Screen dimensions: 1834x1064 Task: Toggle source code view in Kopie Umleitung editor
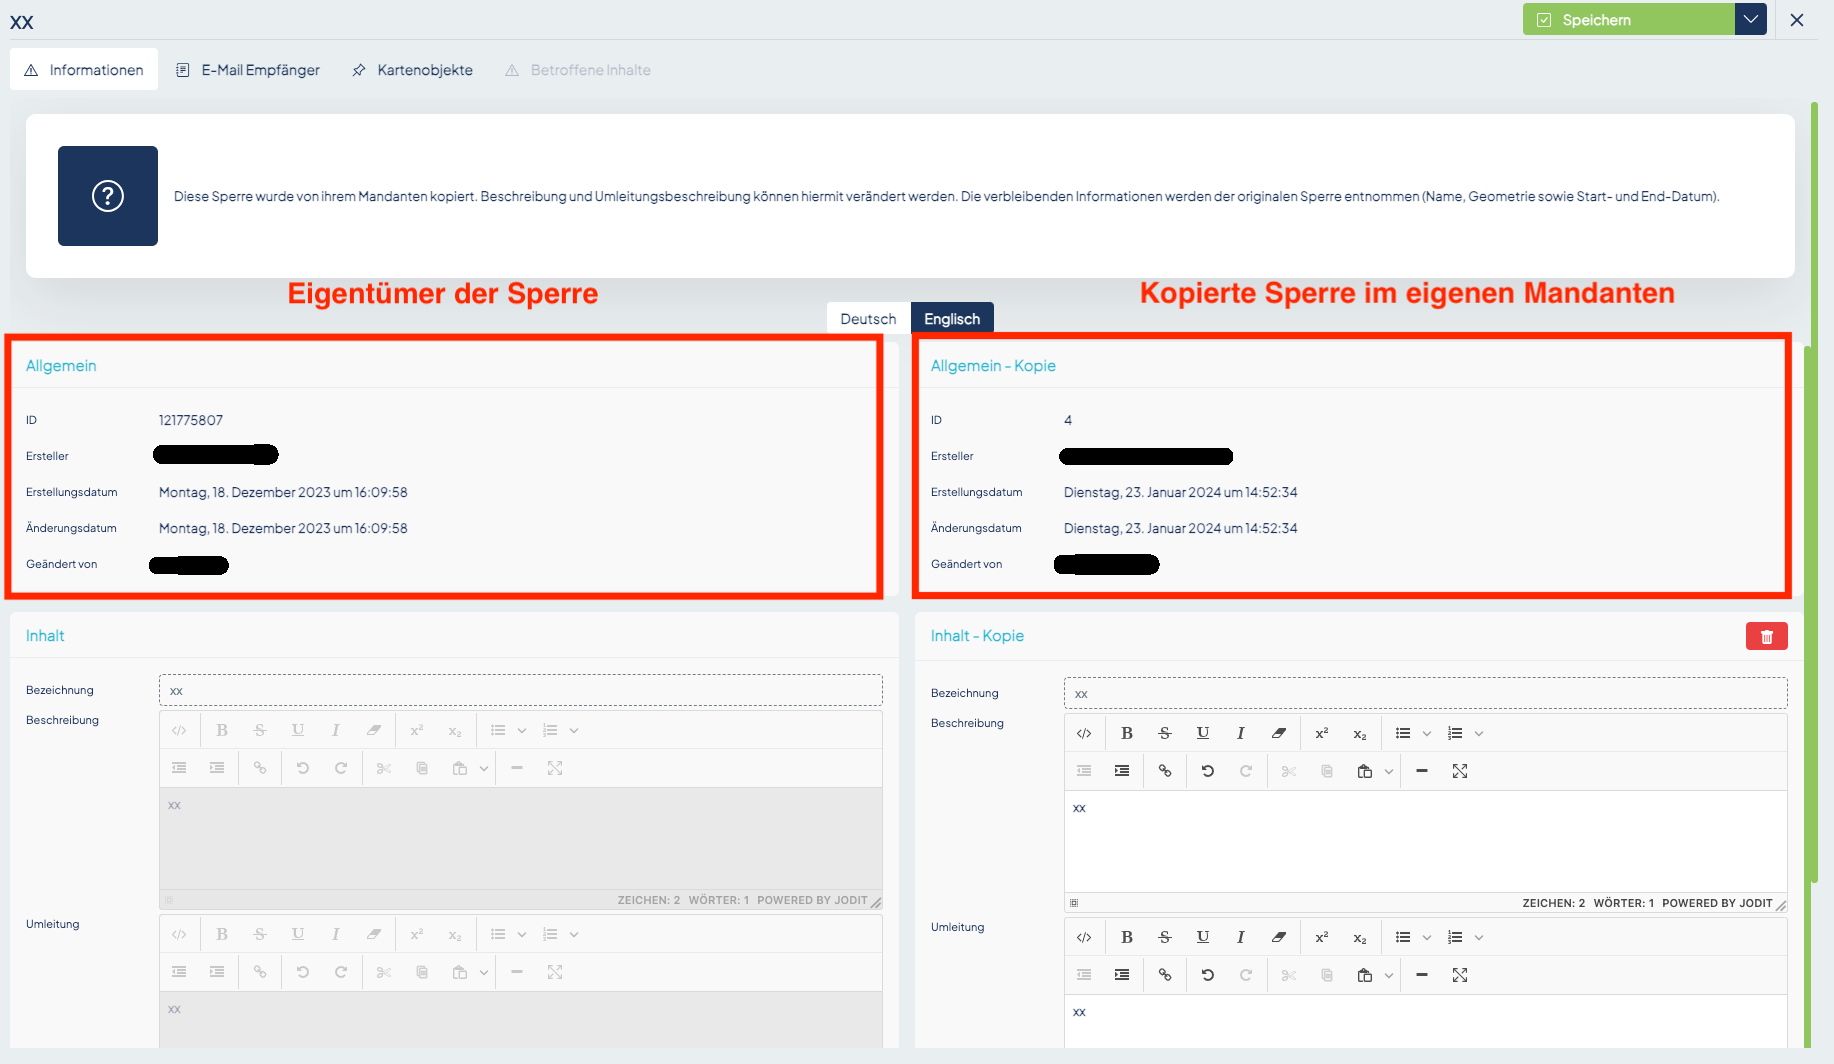(x=1084, y=937)
